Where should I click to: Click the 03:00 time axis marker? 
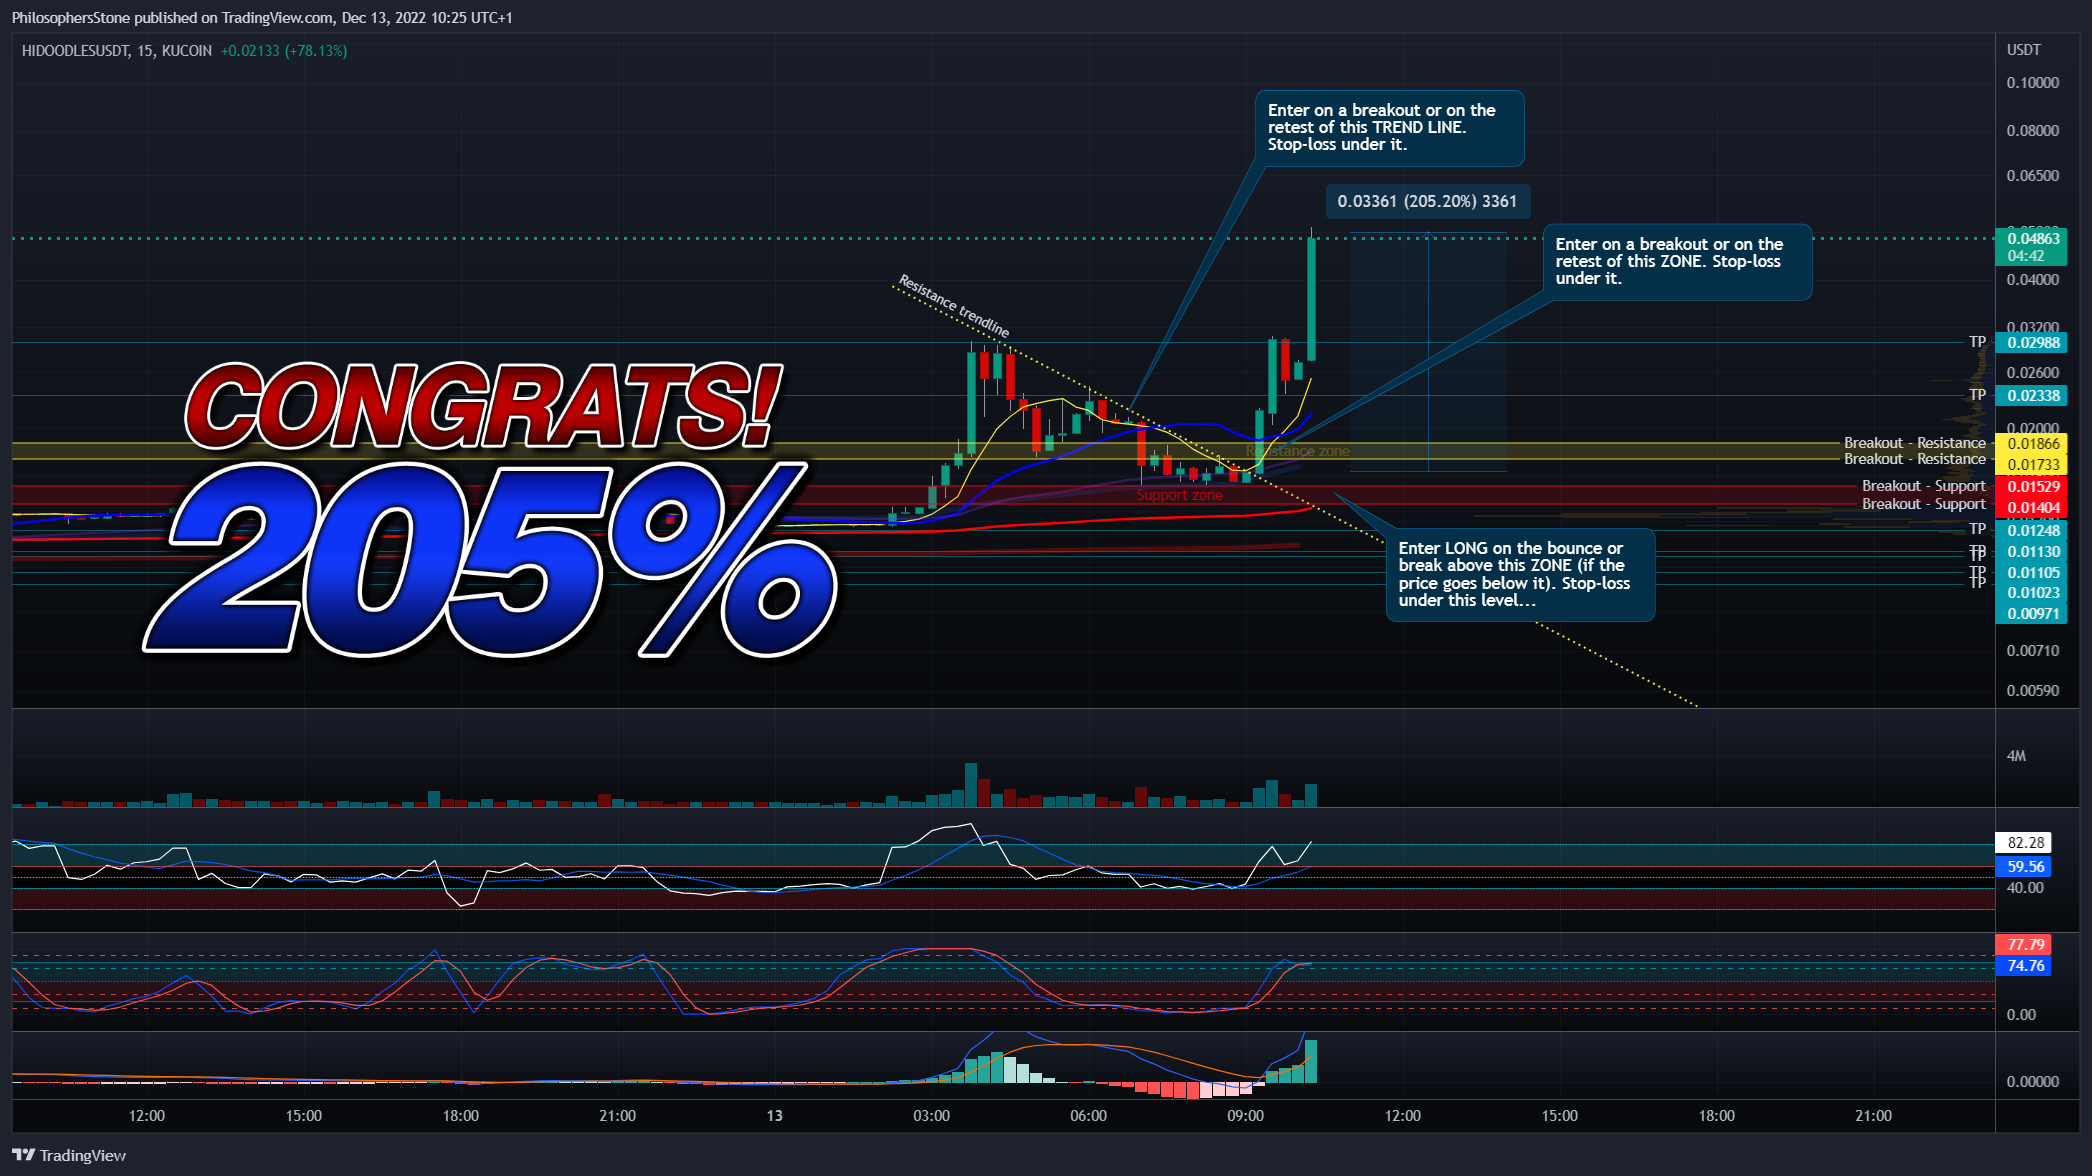(x=932, y=1116)
